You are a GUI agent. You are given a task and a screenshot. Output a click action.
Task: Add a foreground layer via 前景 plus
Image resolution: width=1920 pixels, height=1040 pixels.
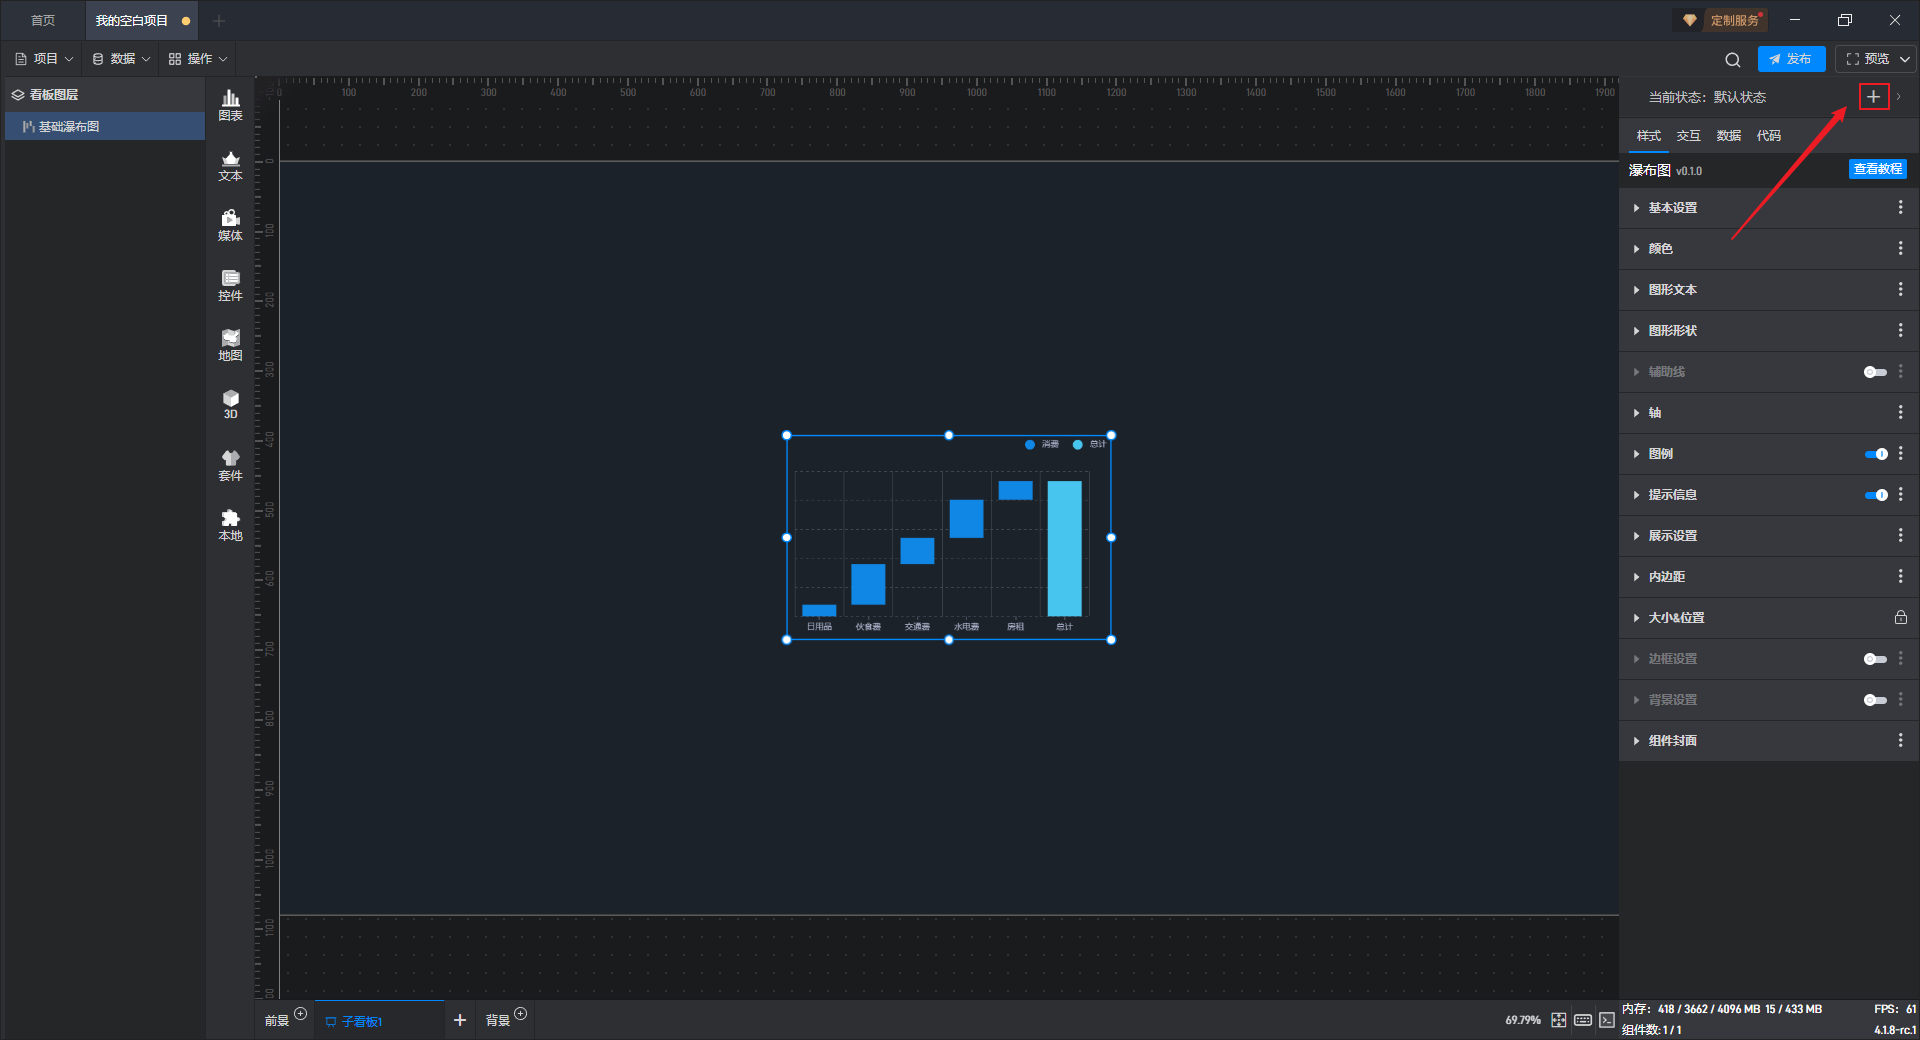pyautogui.click(x=300, y=1014)
